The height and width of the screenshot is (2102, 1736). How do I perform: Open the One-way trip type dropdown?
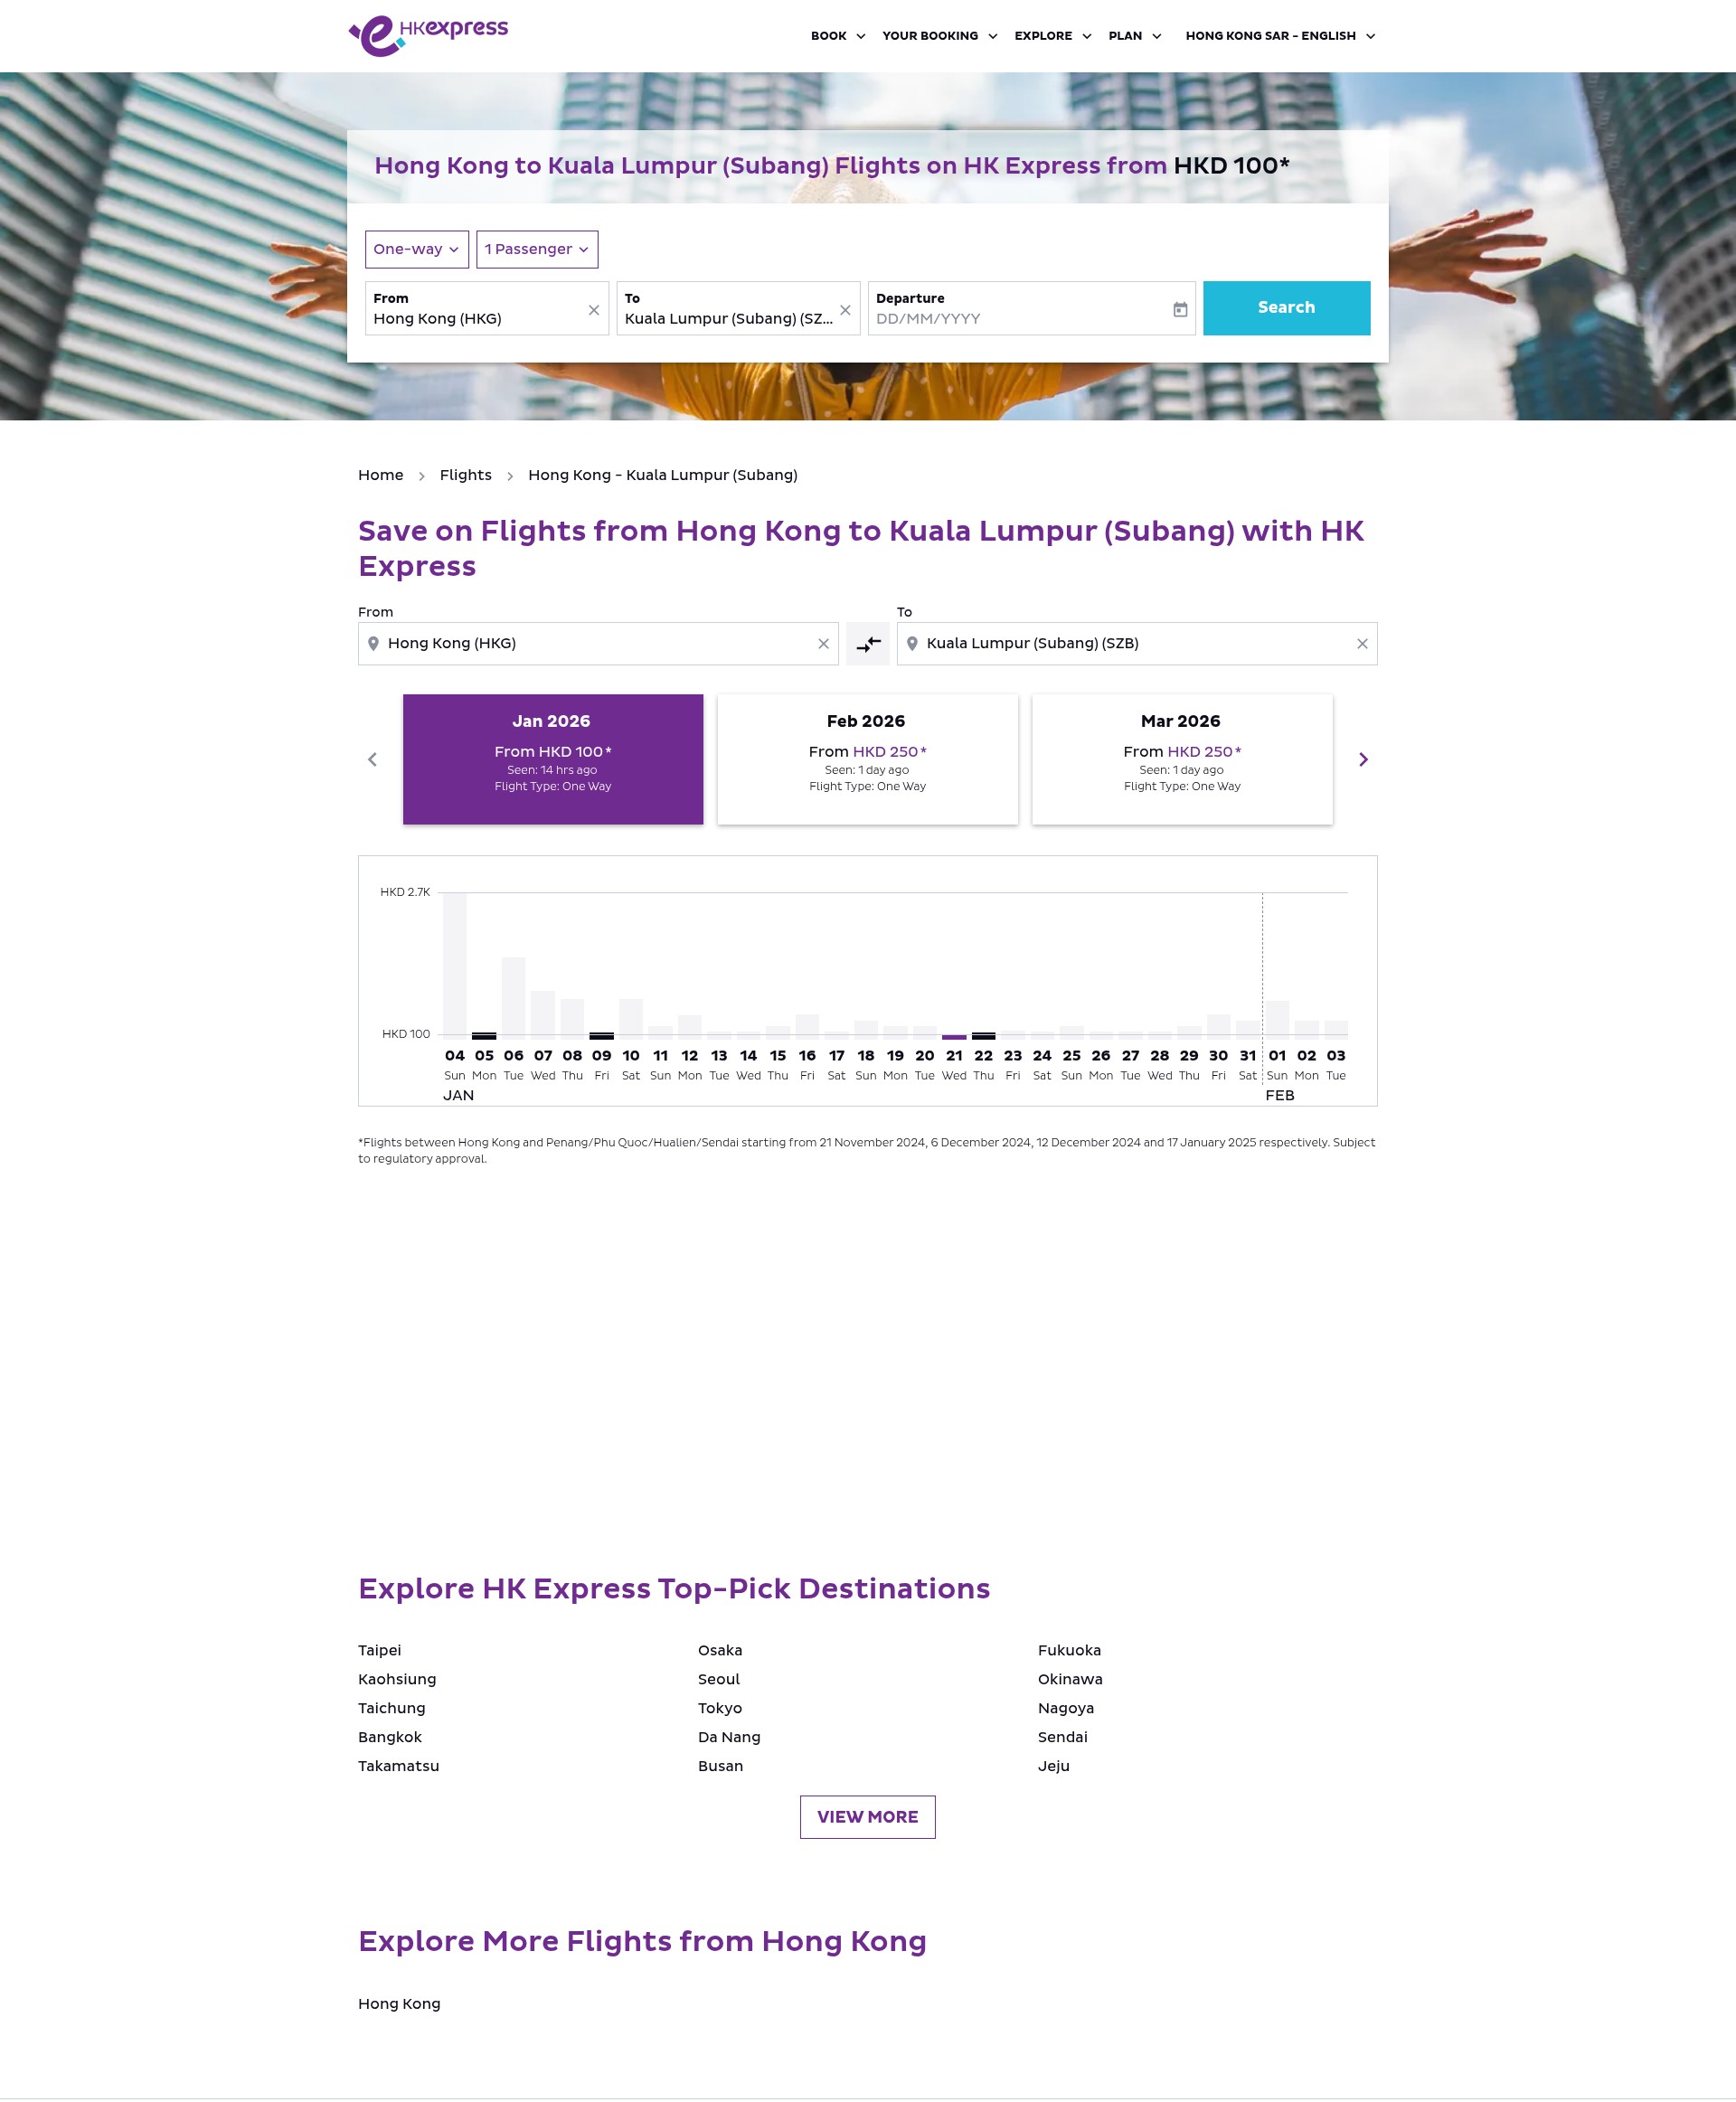click(x=417, y=249)
